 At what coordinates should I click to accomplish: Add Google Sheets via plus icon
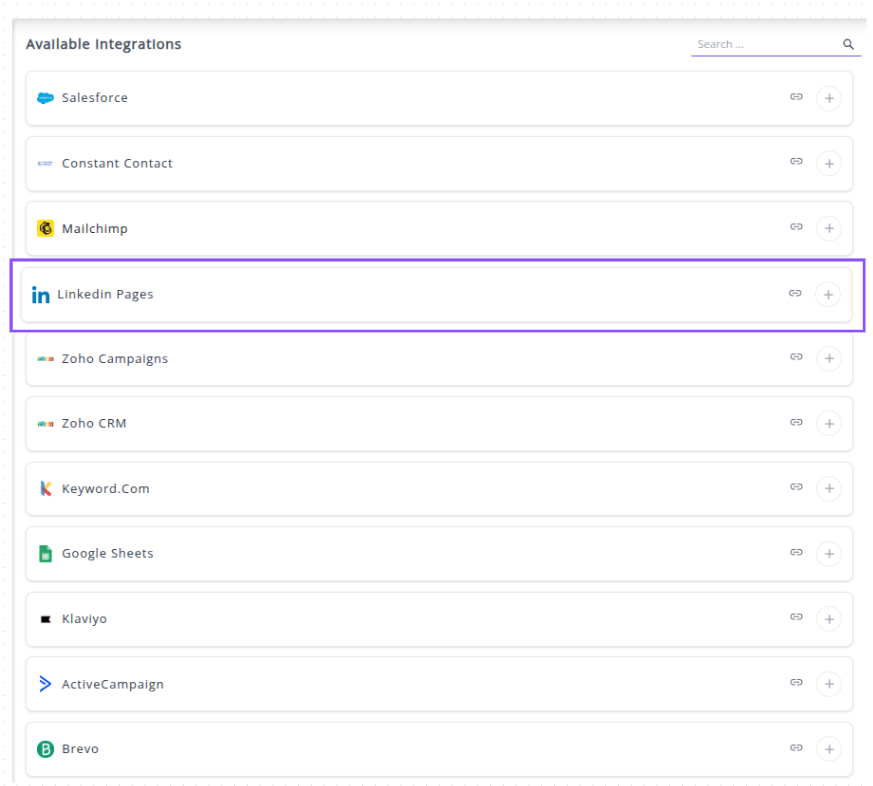[828, 554]
